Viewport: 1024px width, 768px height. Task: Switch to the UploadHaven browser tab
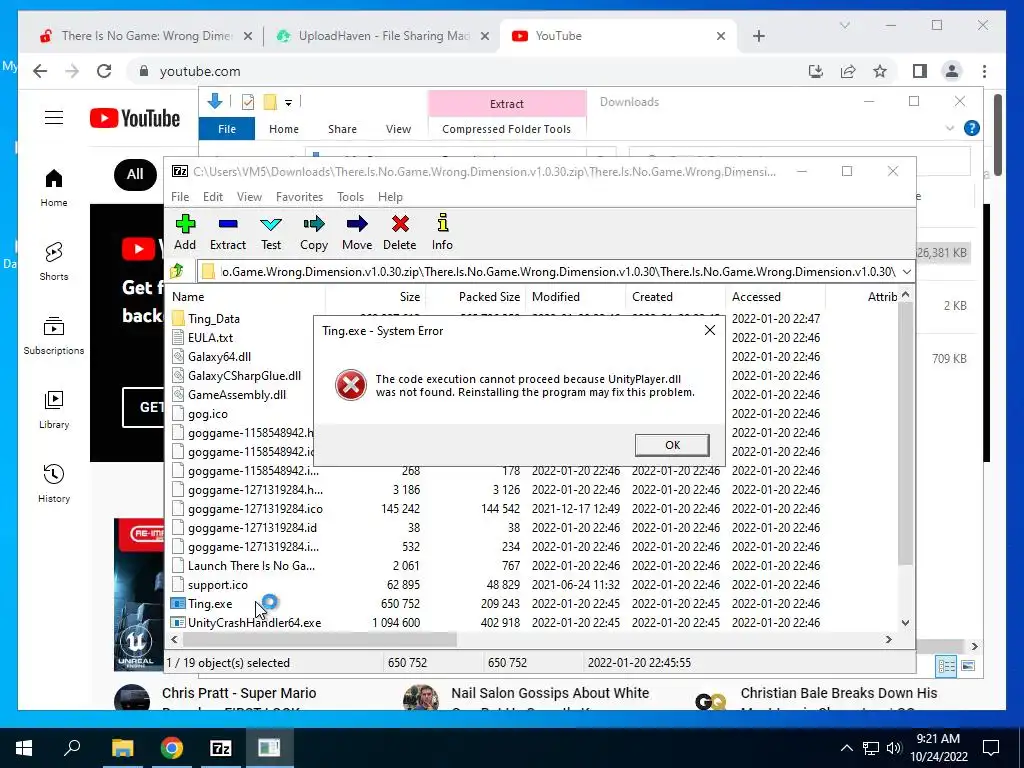[x=383, y=36]
